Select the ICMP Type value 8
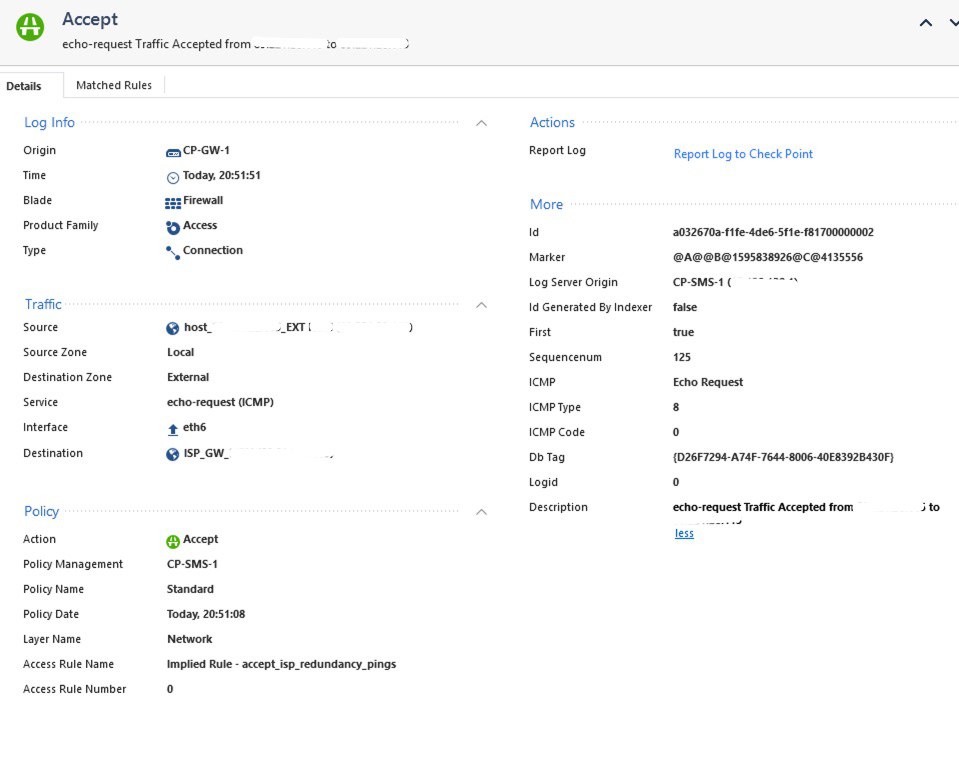 (x=676, y=408)
